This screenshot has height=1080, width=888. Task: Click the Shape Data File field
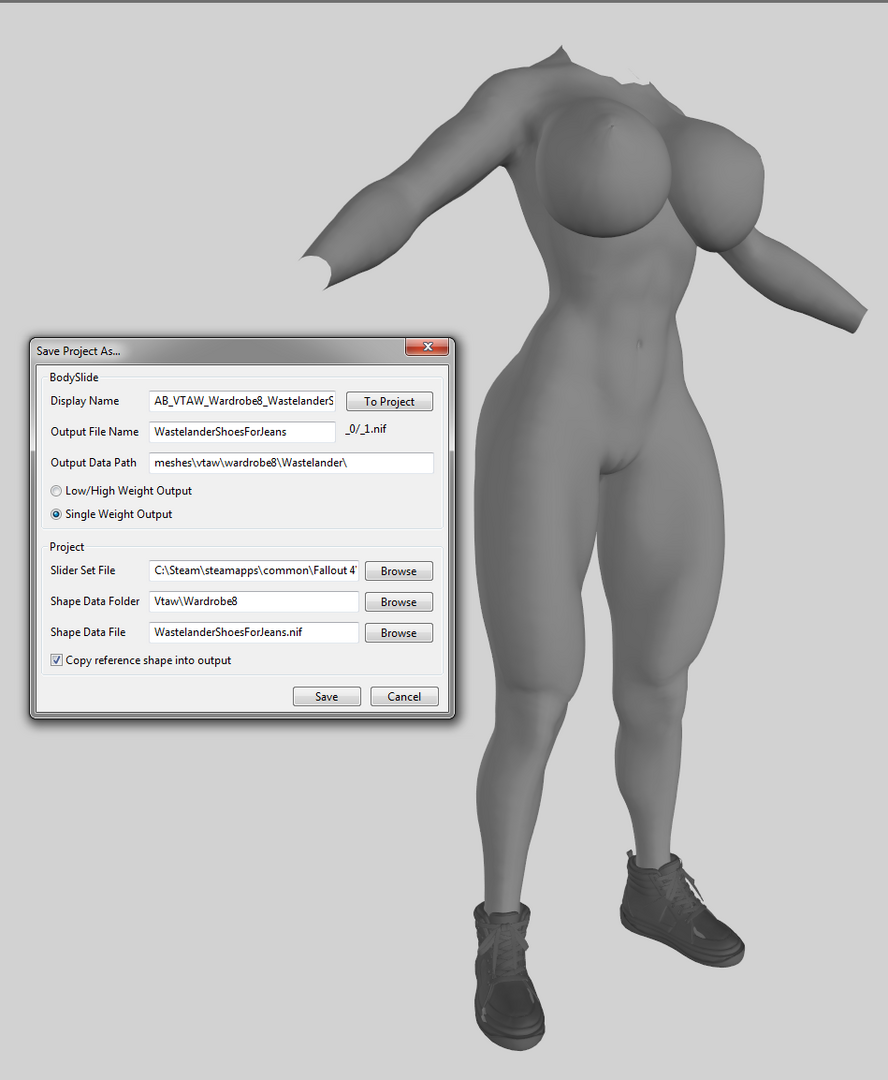tap(254, 632)
